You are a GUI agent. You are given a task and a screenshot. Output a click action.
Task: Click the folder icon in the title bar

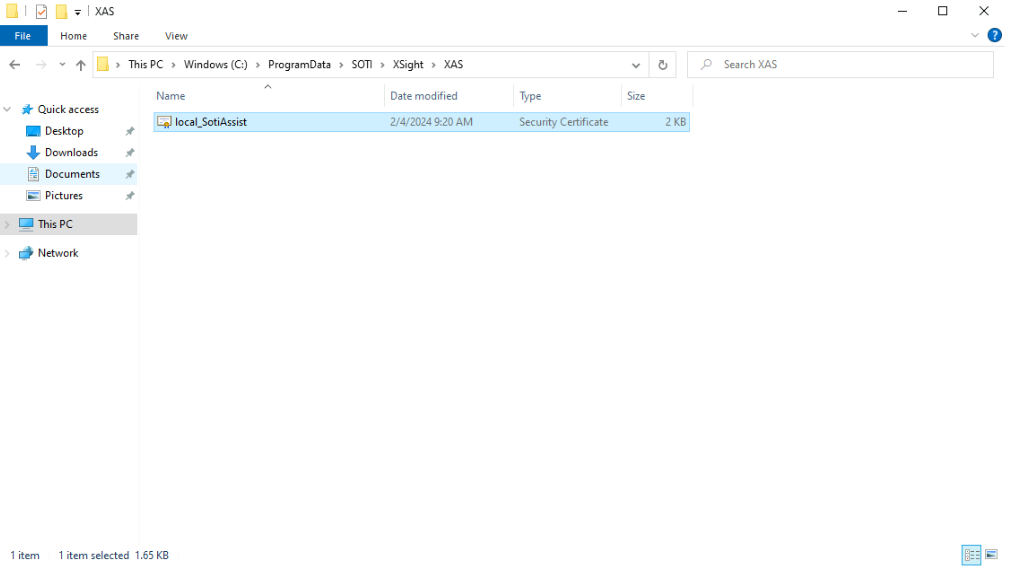[12, 12]
